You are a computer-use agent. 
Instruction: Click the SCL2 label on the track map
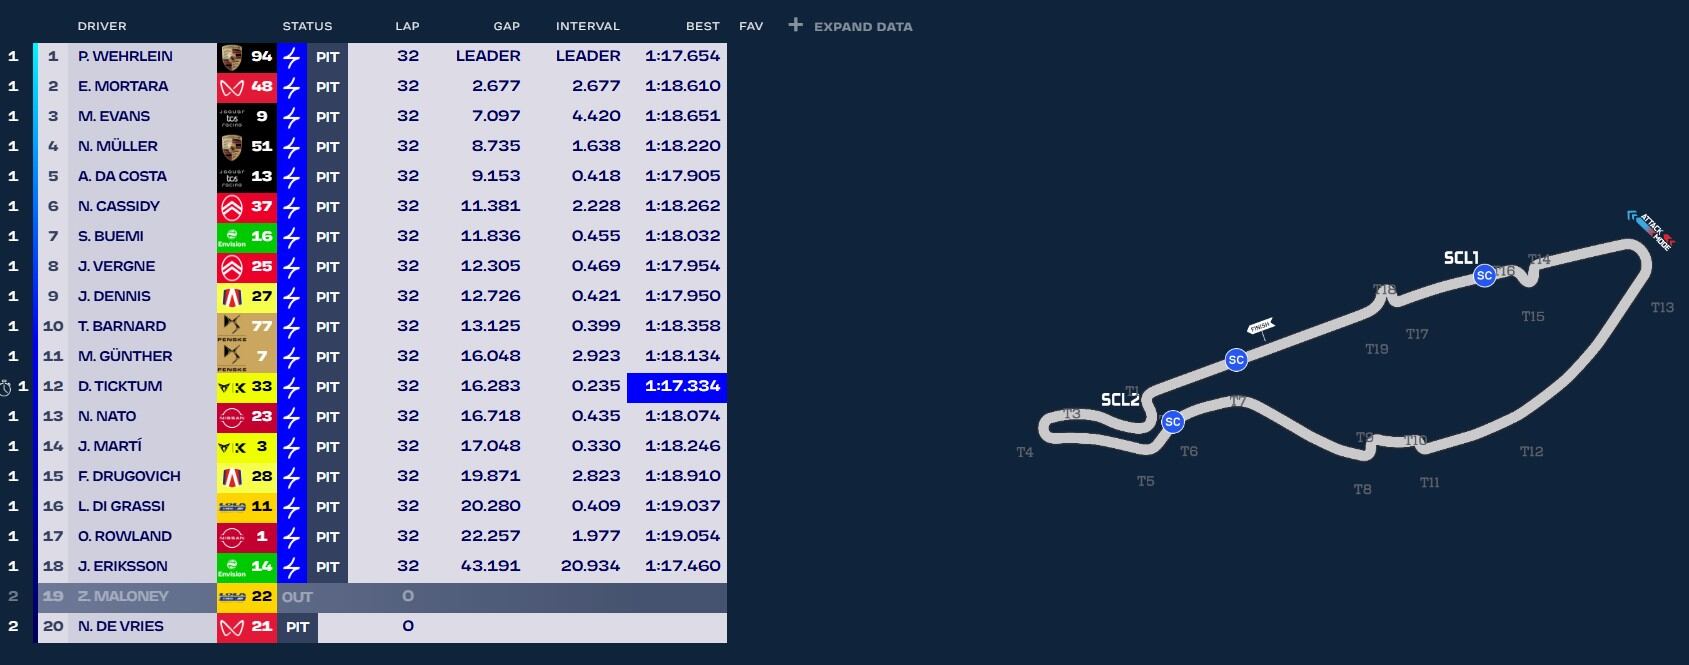(1120, 400)
